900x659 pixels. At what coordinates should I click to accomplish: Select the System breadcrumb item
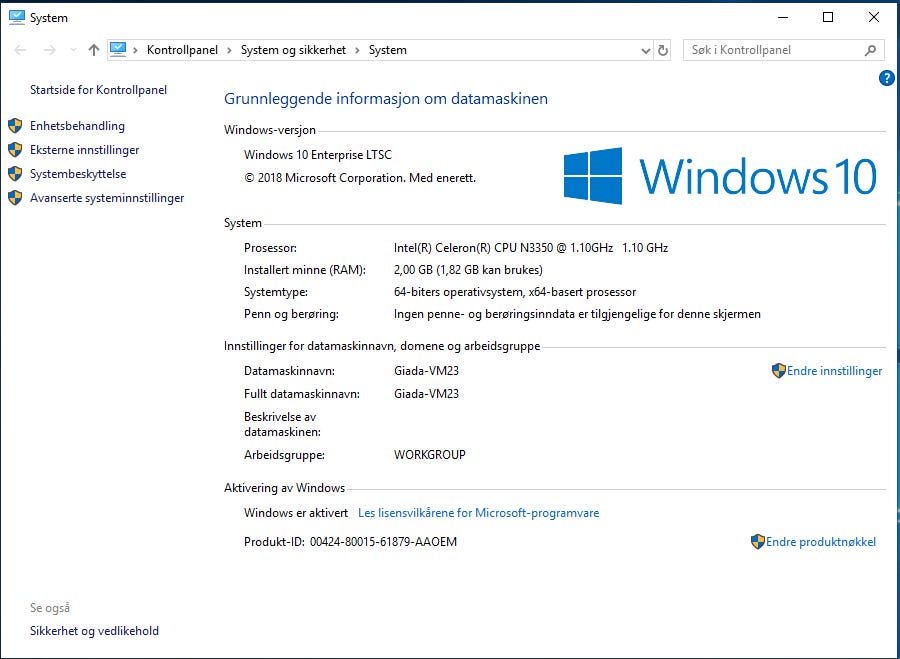pos(387,50)
